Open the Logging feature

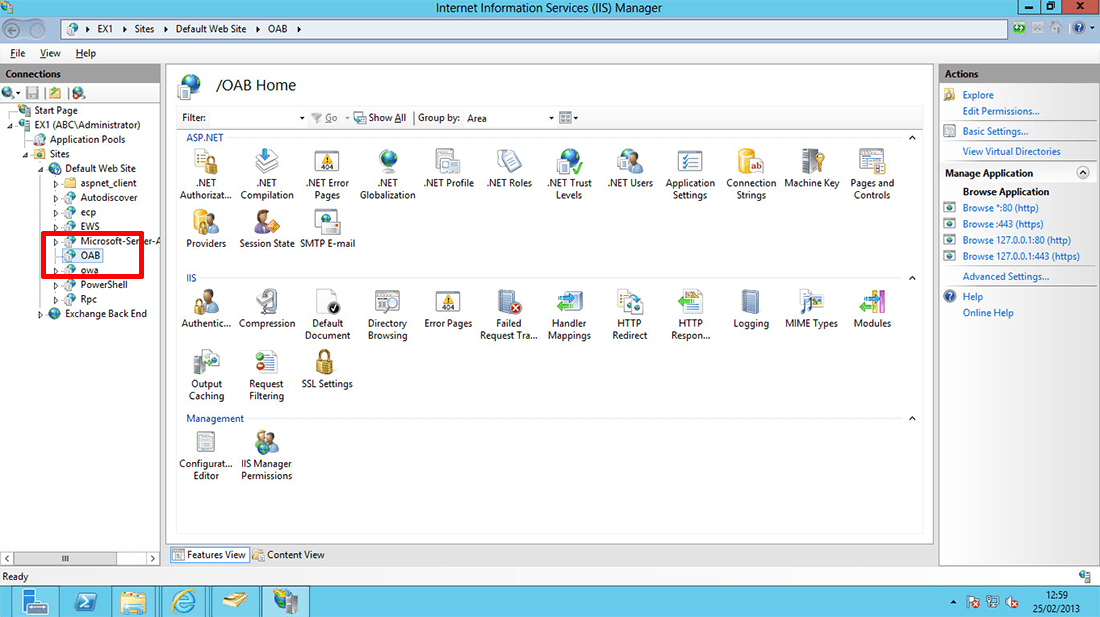coord(751,309)
